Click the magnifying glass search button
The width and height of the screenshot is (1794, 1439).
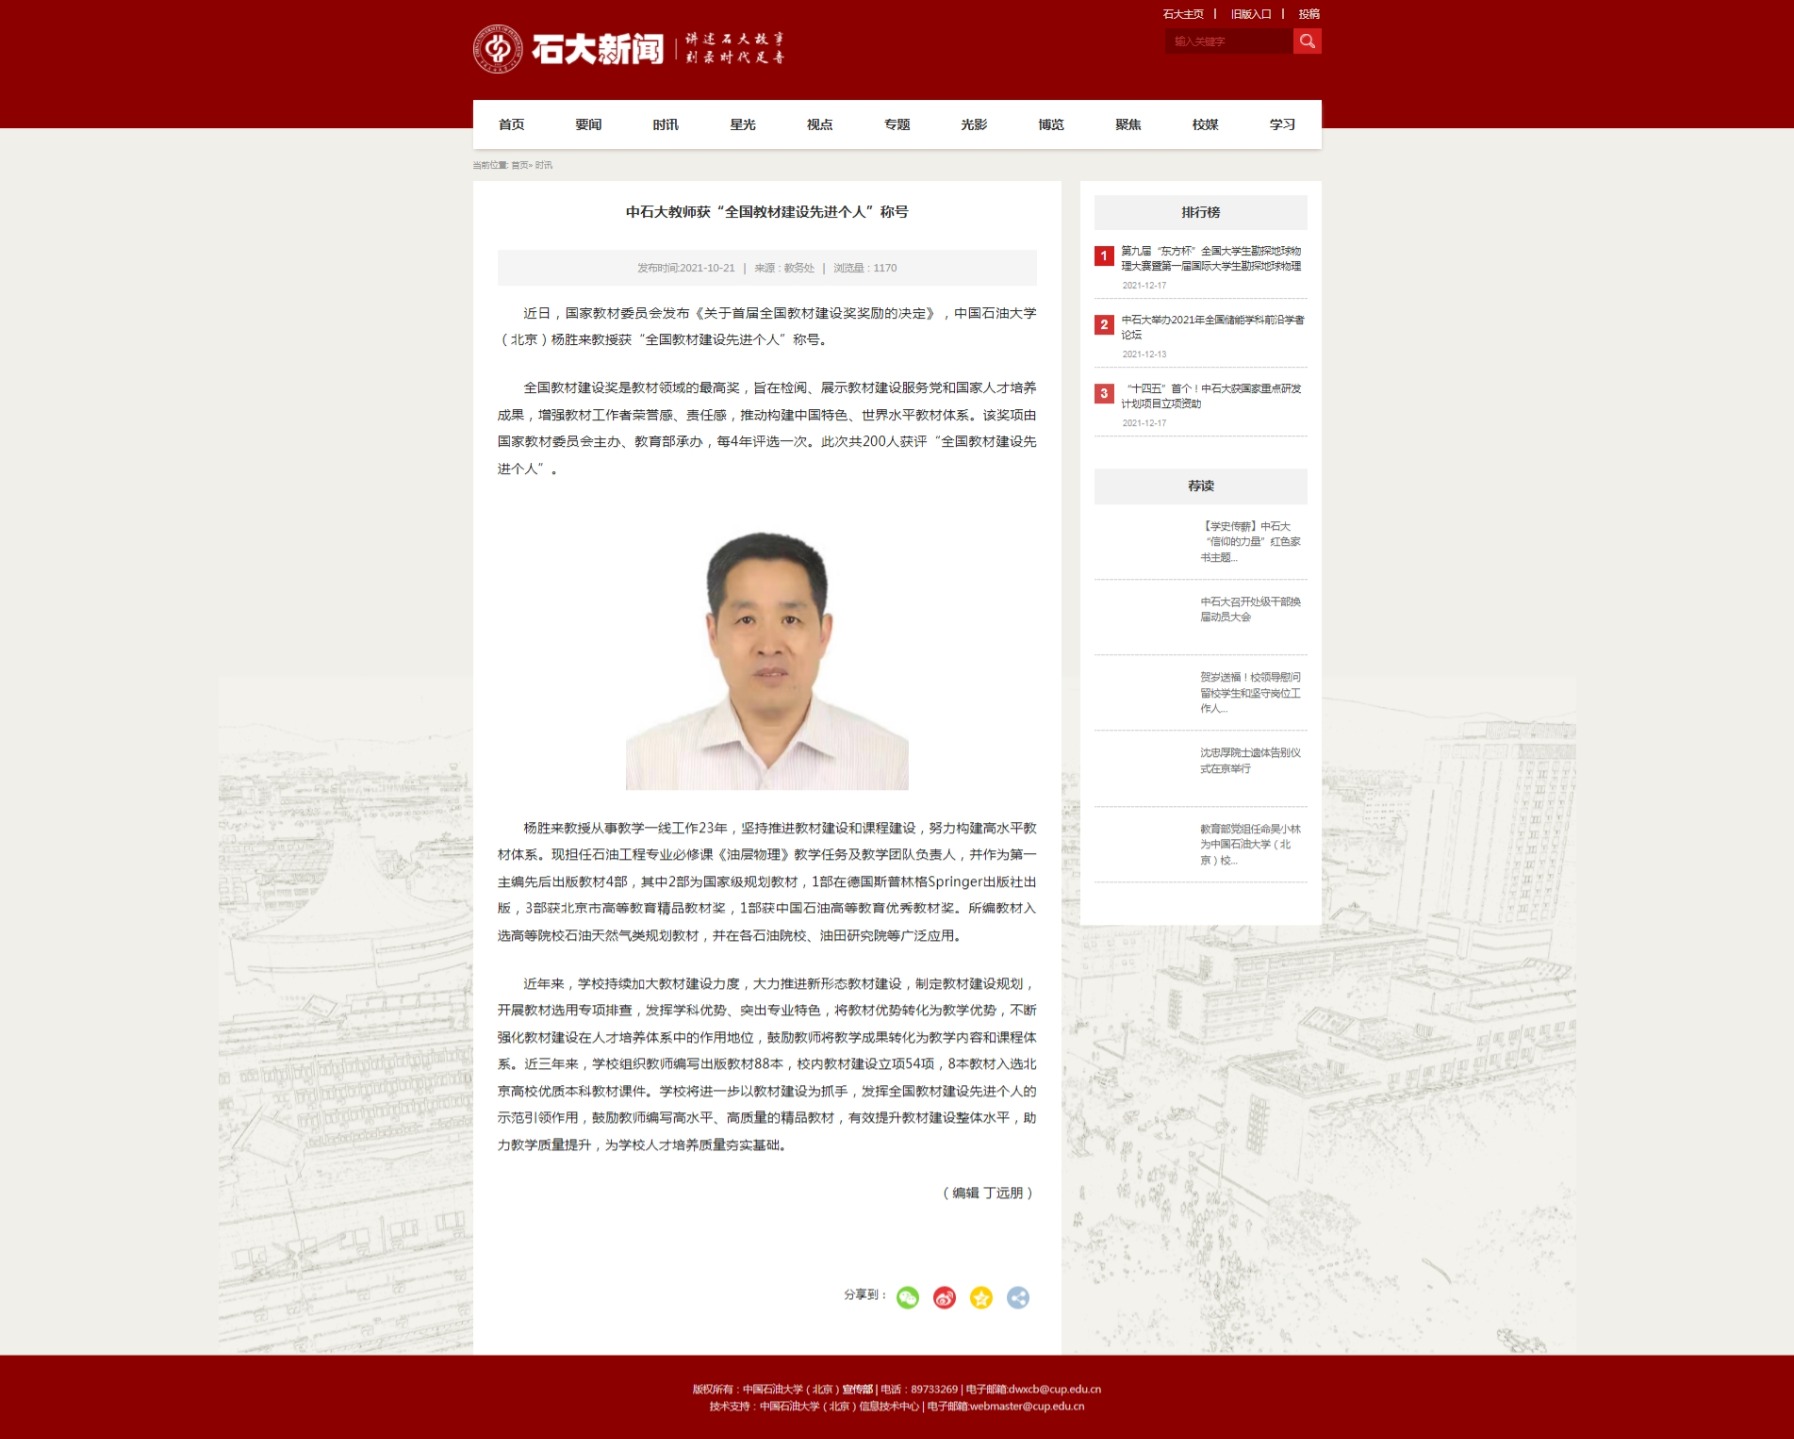1306,41
